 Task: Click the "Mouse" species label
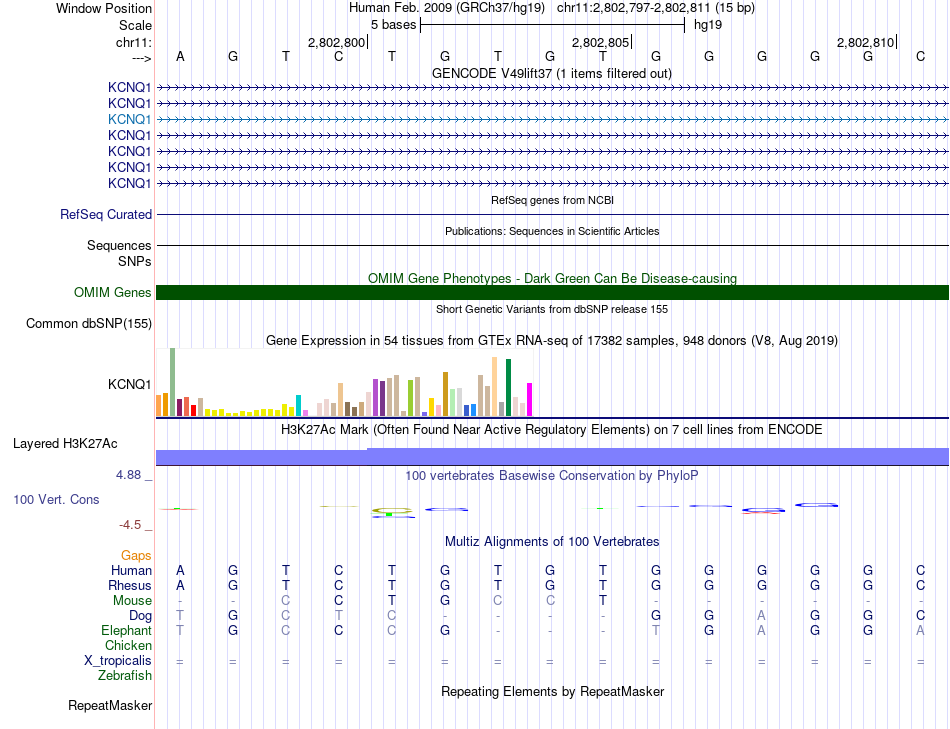tap(132, 601)
